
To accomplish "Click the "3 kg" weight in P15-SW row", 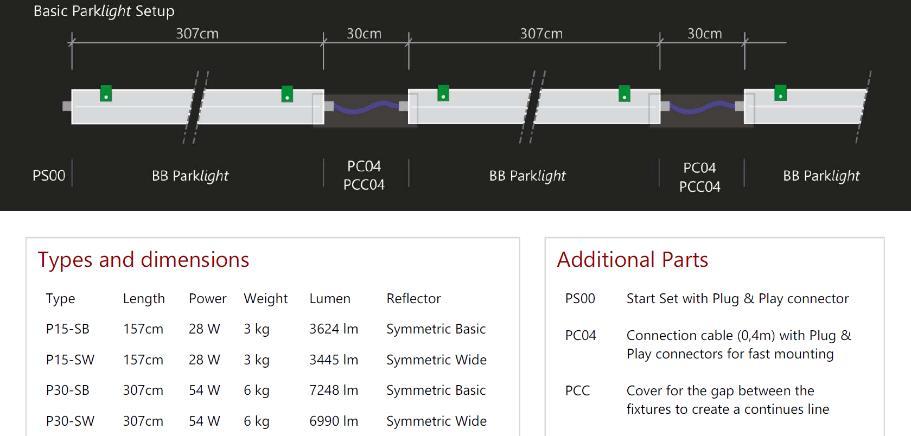I will tap(256, 360).
